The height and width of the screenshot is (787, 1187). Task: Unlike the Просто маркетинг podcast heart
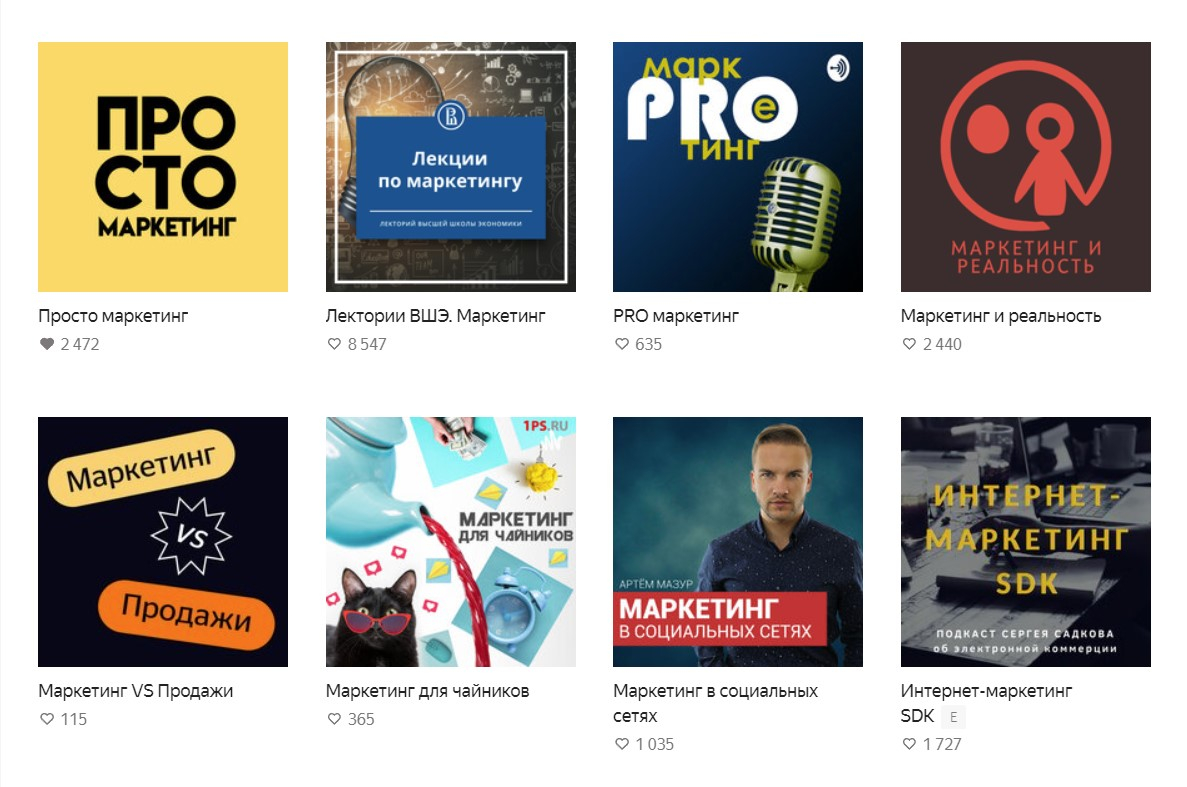click(x=47, y=344)
